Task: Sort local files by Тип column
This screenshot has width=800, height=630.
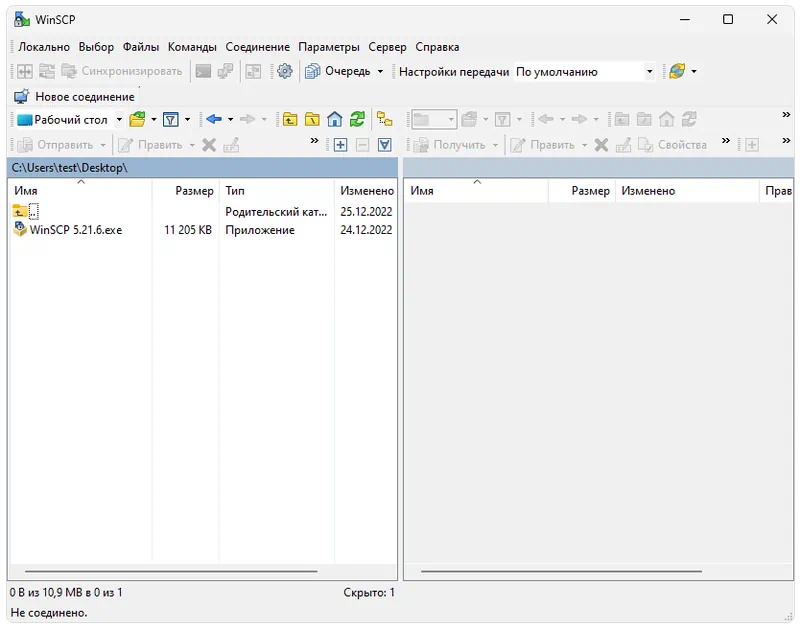Action: click(277, 191)
